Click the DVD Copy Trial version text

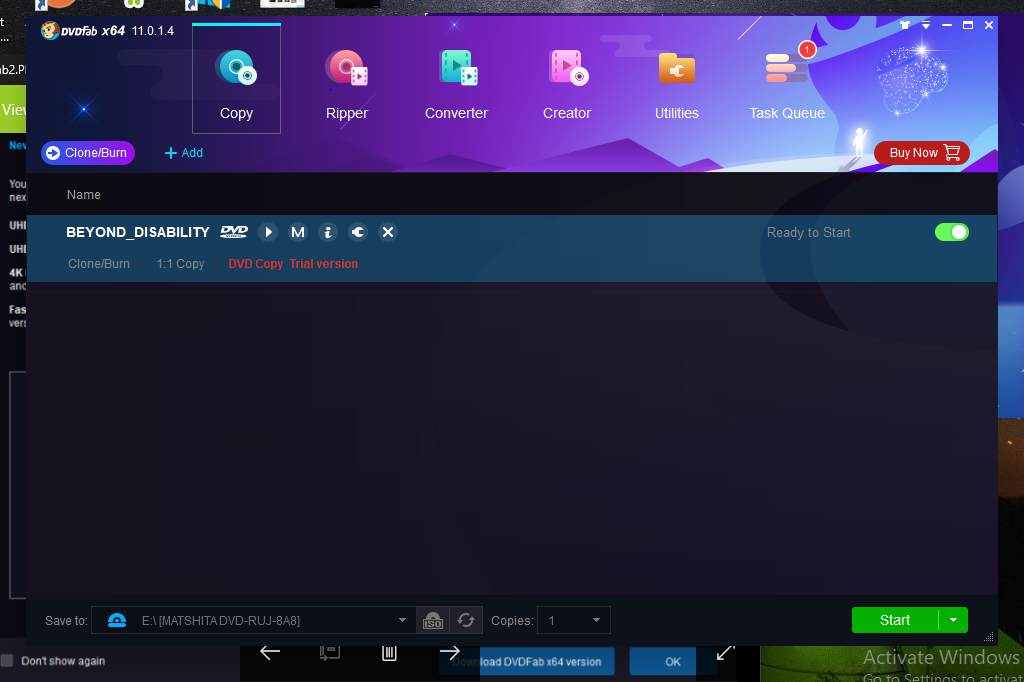(293, 264)
